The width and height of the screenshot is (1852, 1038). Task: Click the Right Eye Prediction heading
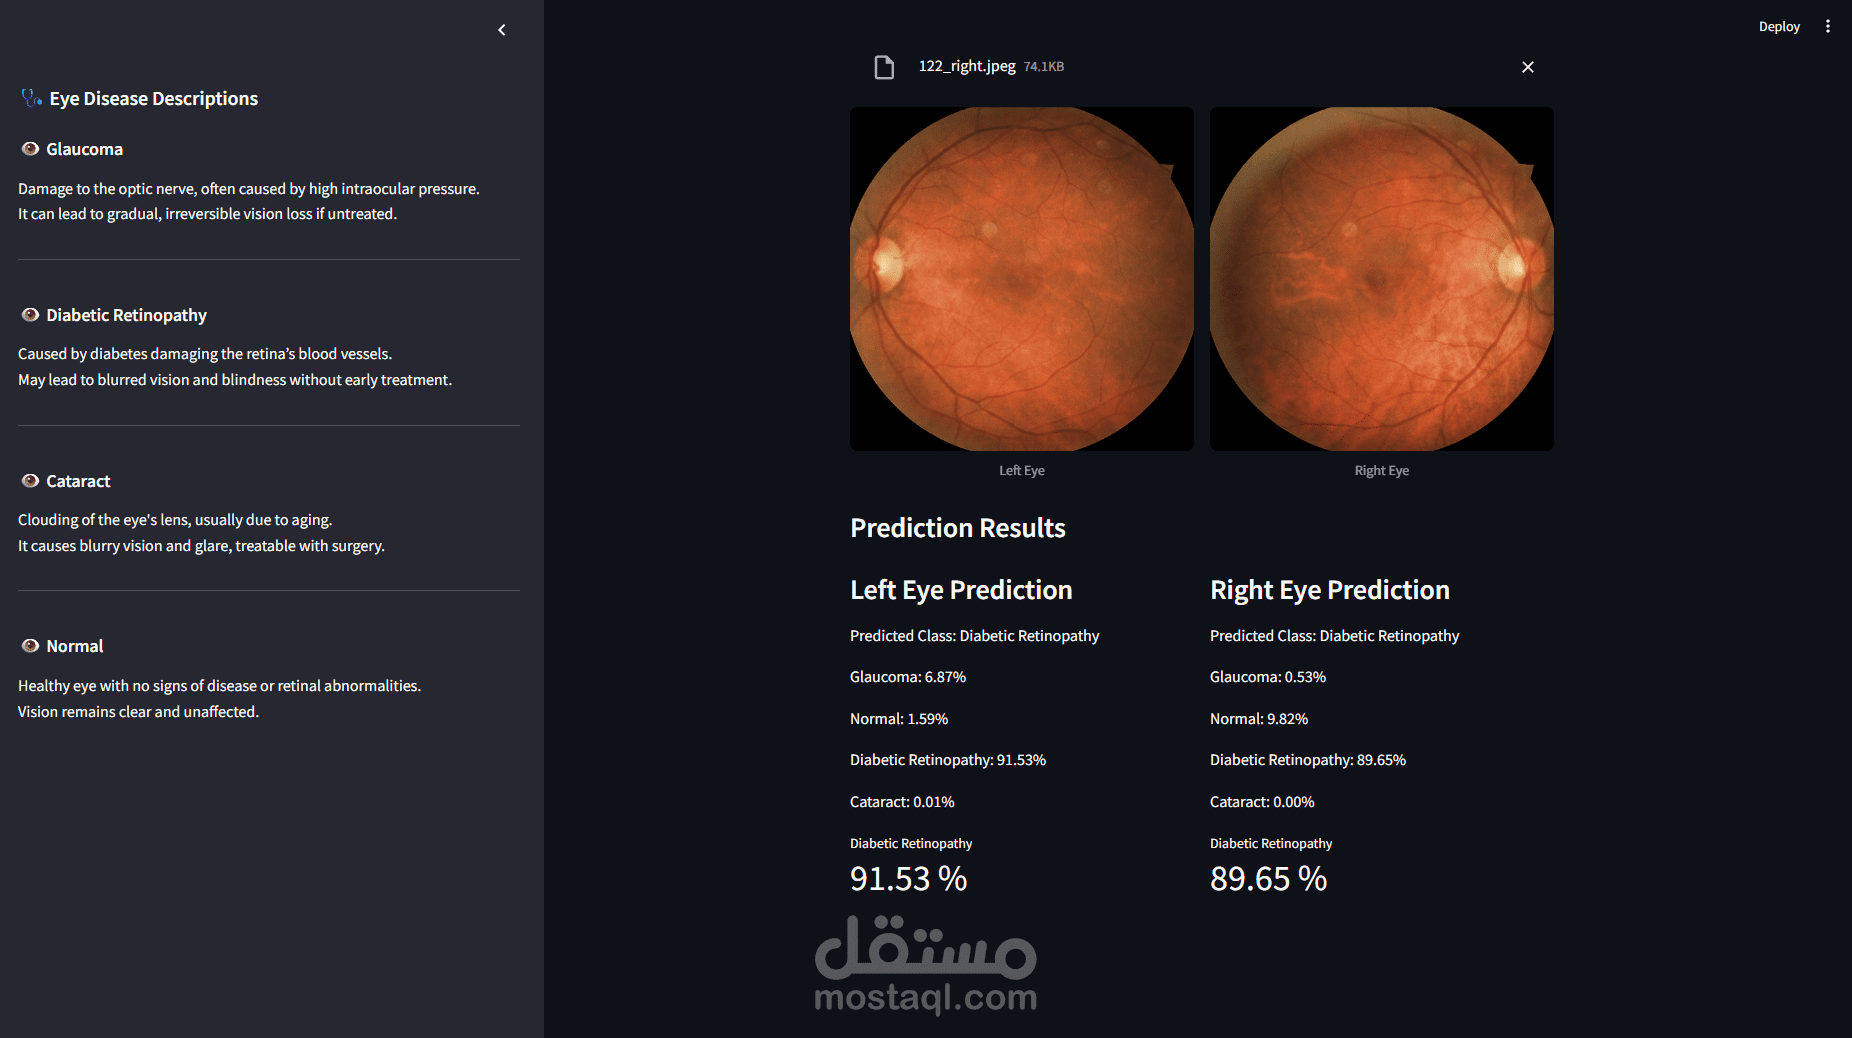point(1330,590)
